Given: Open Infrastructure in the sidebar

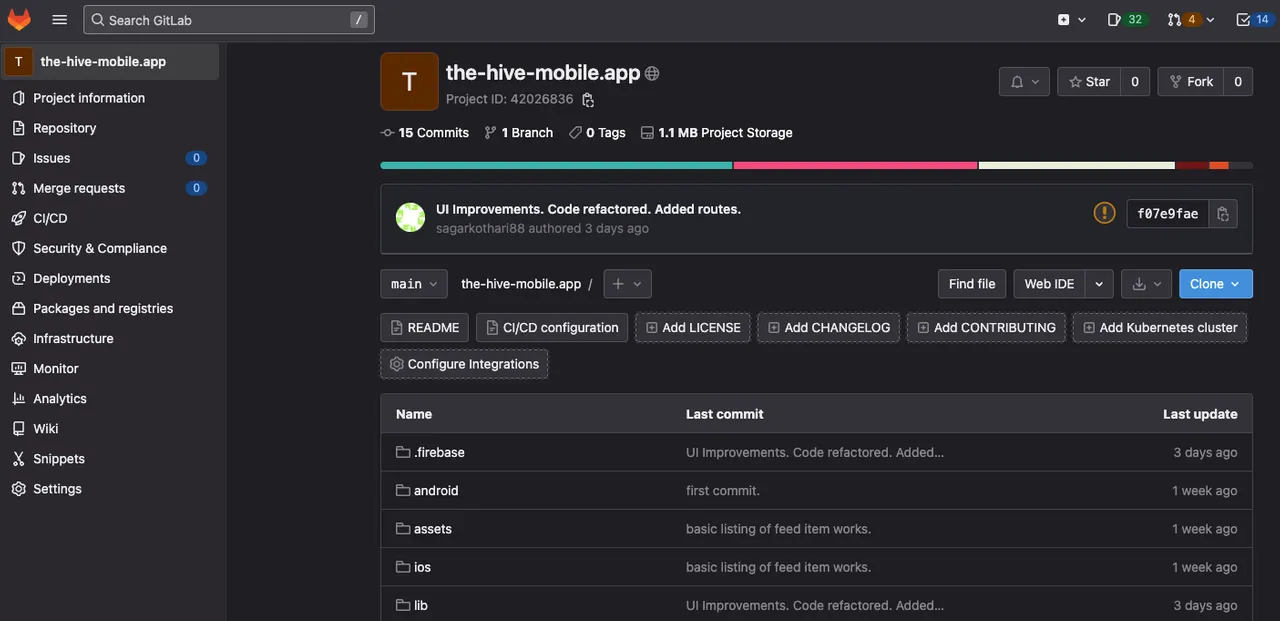Looking at the screenshot, I should click(x=73, y=338).
